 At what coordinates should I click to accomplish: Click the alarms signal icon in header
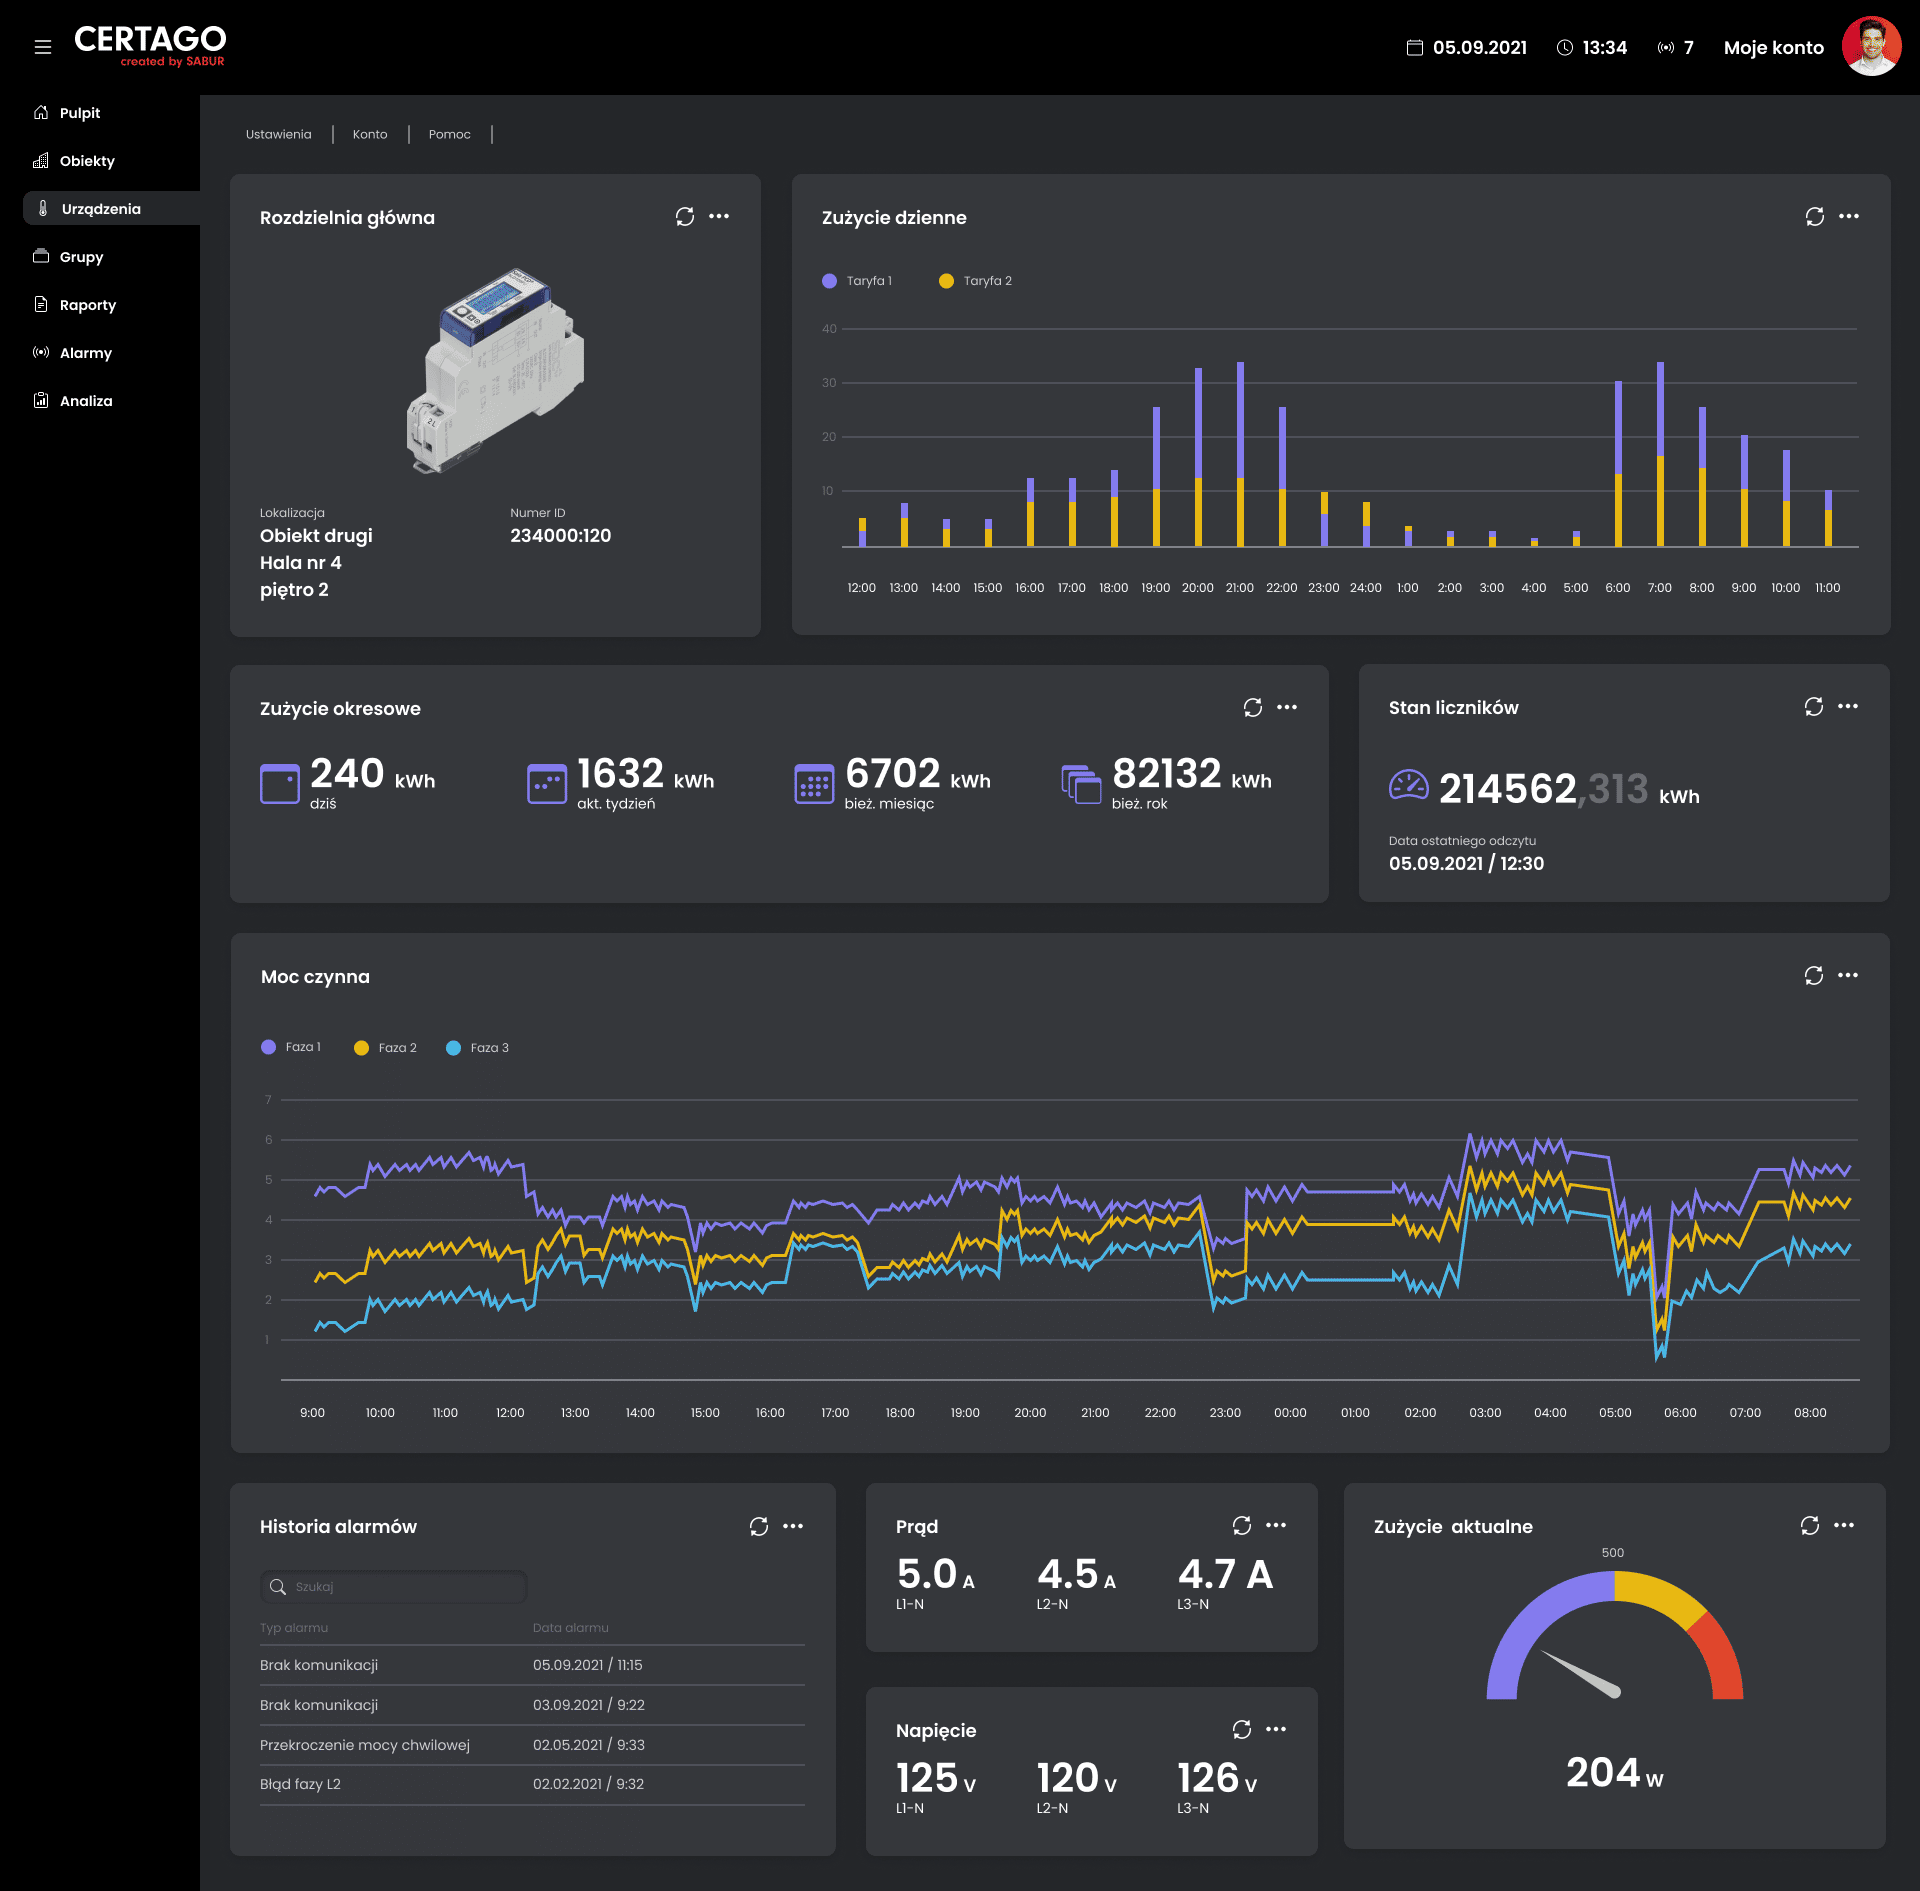click(1666, 48)
